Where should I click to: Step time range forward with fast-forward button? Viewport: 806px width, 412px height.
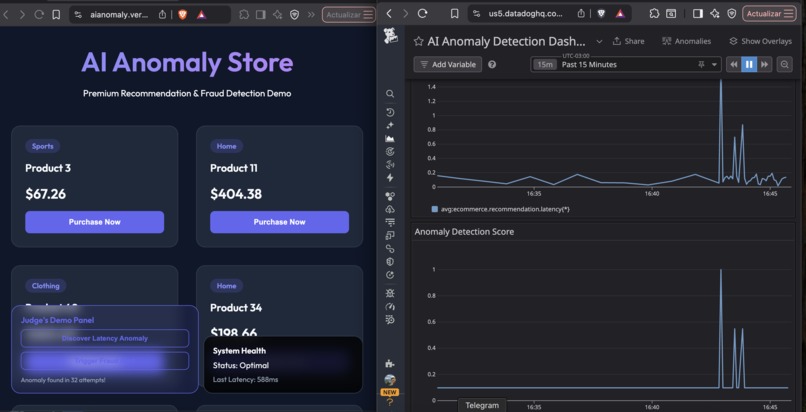click(x=765, y=65)
